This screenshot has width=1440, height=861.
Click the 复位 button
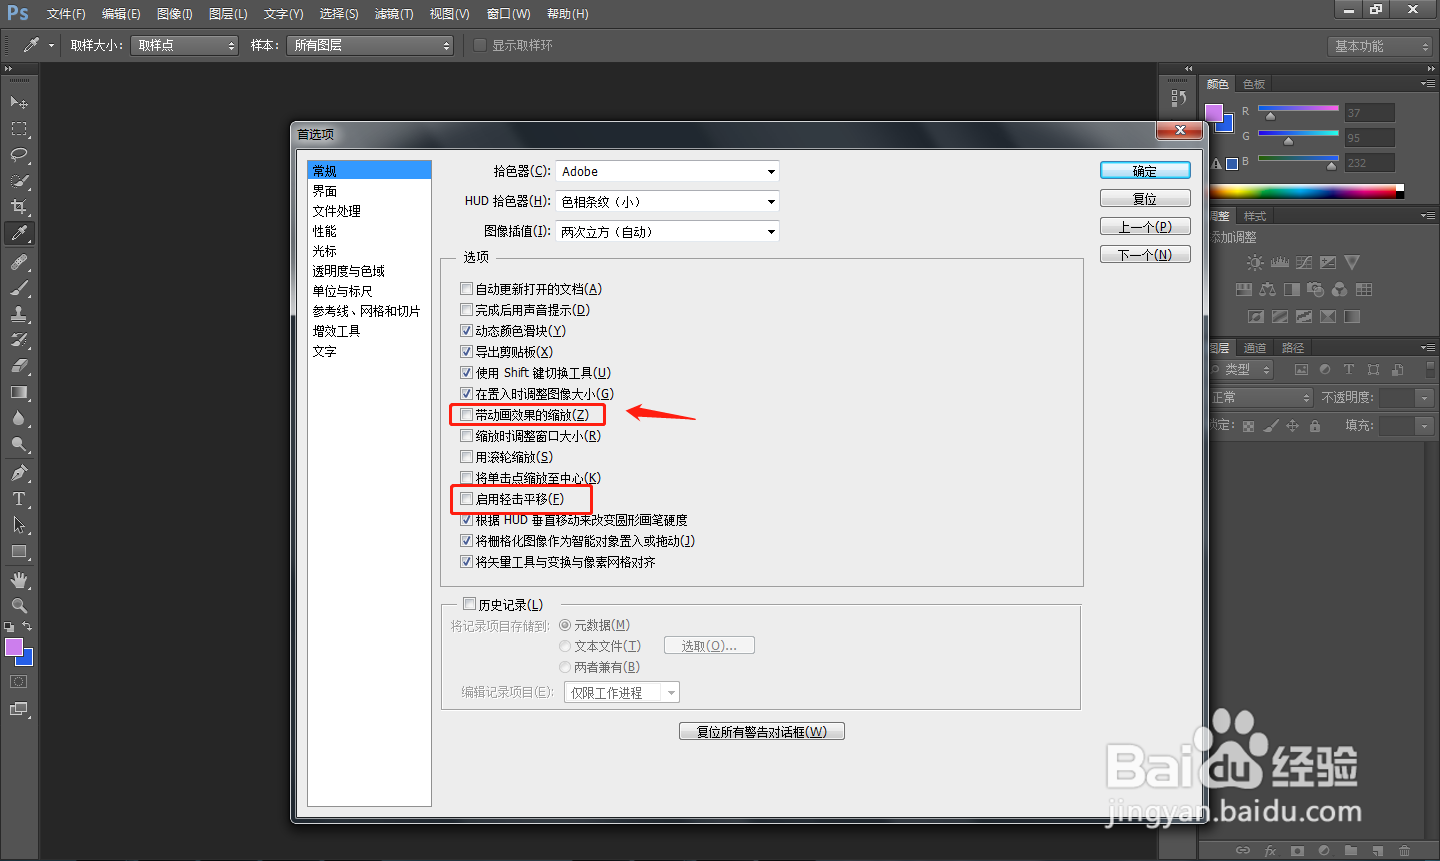click(x=1145, y=199)
